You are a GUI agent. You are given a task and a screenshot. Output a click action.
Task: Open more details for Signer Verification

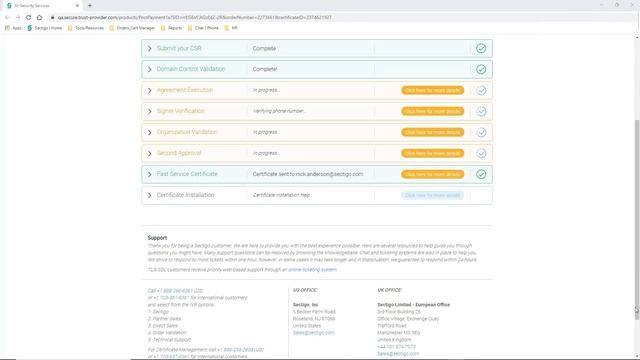(432, 111)
